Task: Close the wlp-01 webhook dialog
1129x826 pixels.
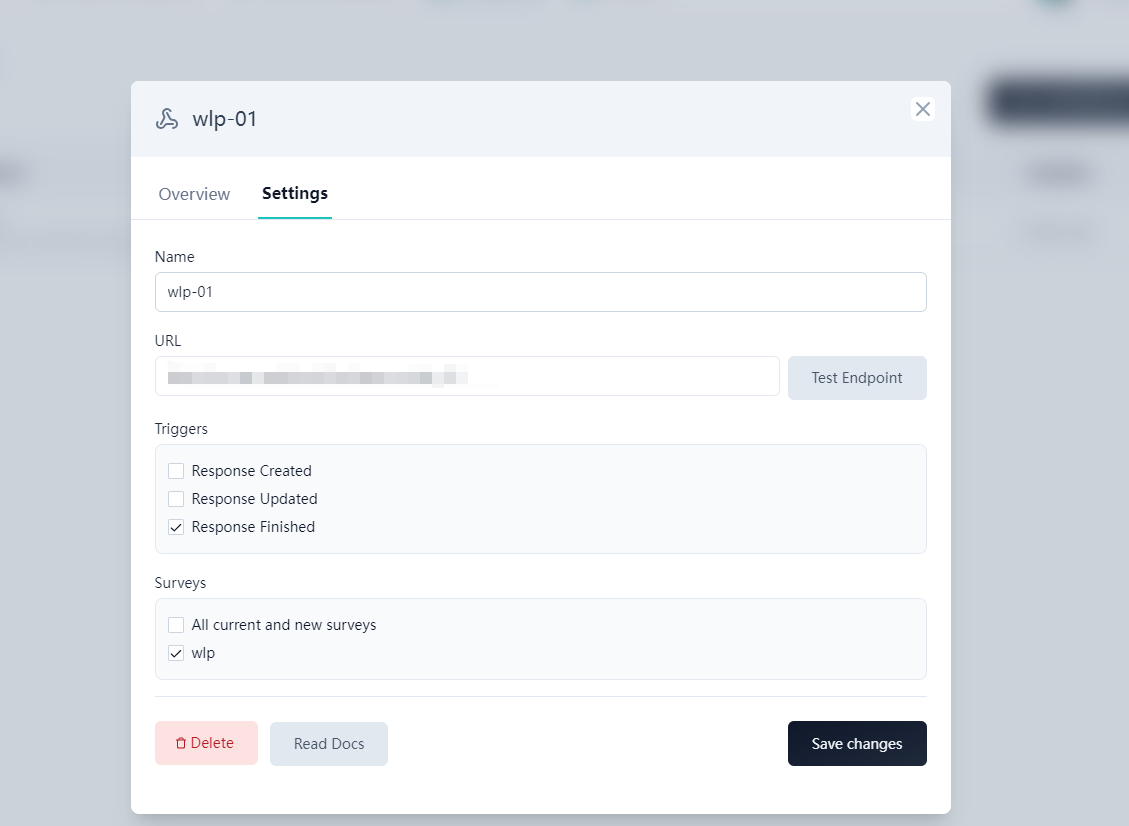Action: (x=923, y=109)
